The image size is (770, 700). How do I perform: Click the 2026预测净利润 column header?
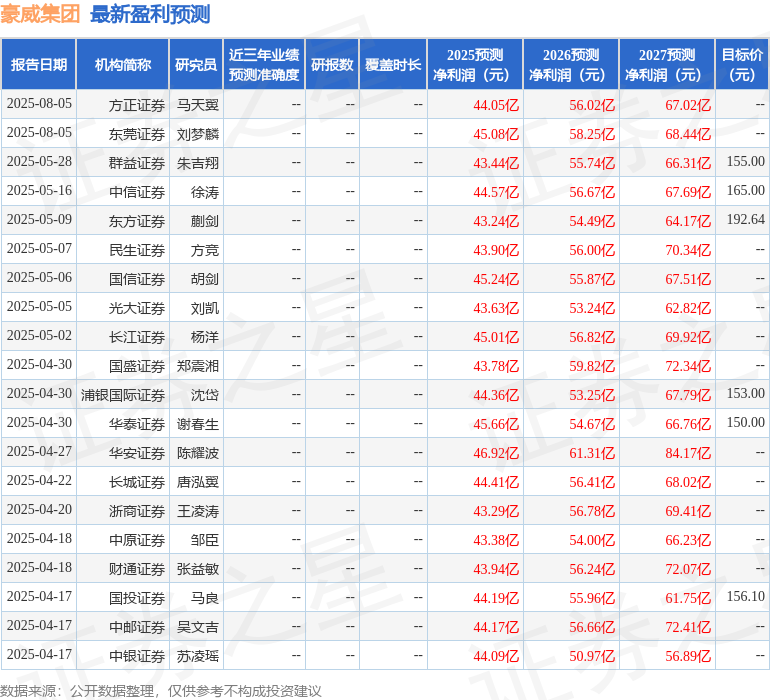point(571,64)
